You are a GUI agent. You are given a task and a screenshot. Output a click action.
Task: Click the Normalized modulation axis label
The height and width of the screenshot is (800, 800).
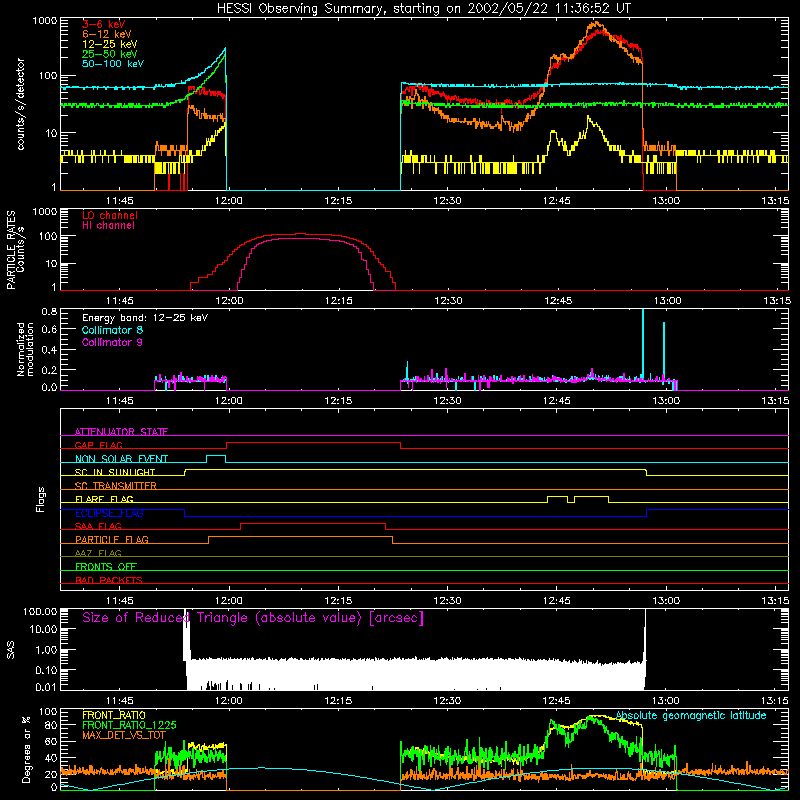25,349
